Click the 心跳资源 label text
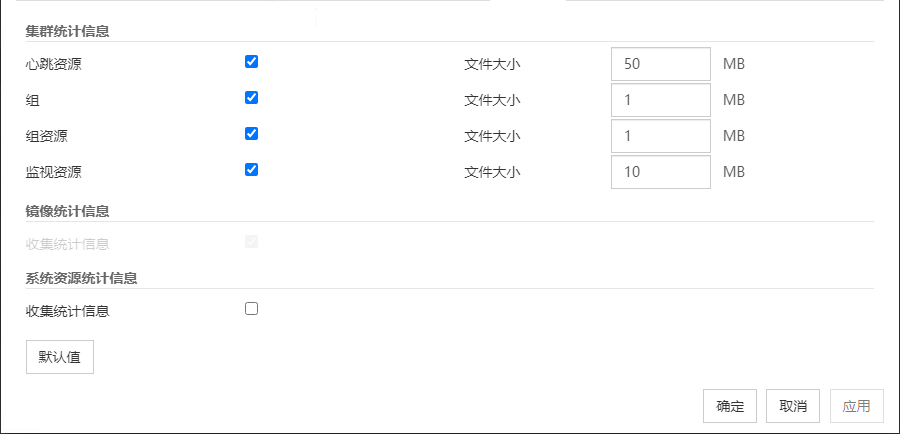Image resolution: width=900 pixels, height=434 pixels. click(54, 64)
